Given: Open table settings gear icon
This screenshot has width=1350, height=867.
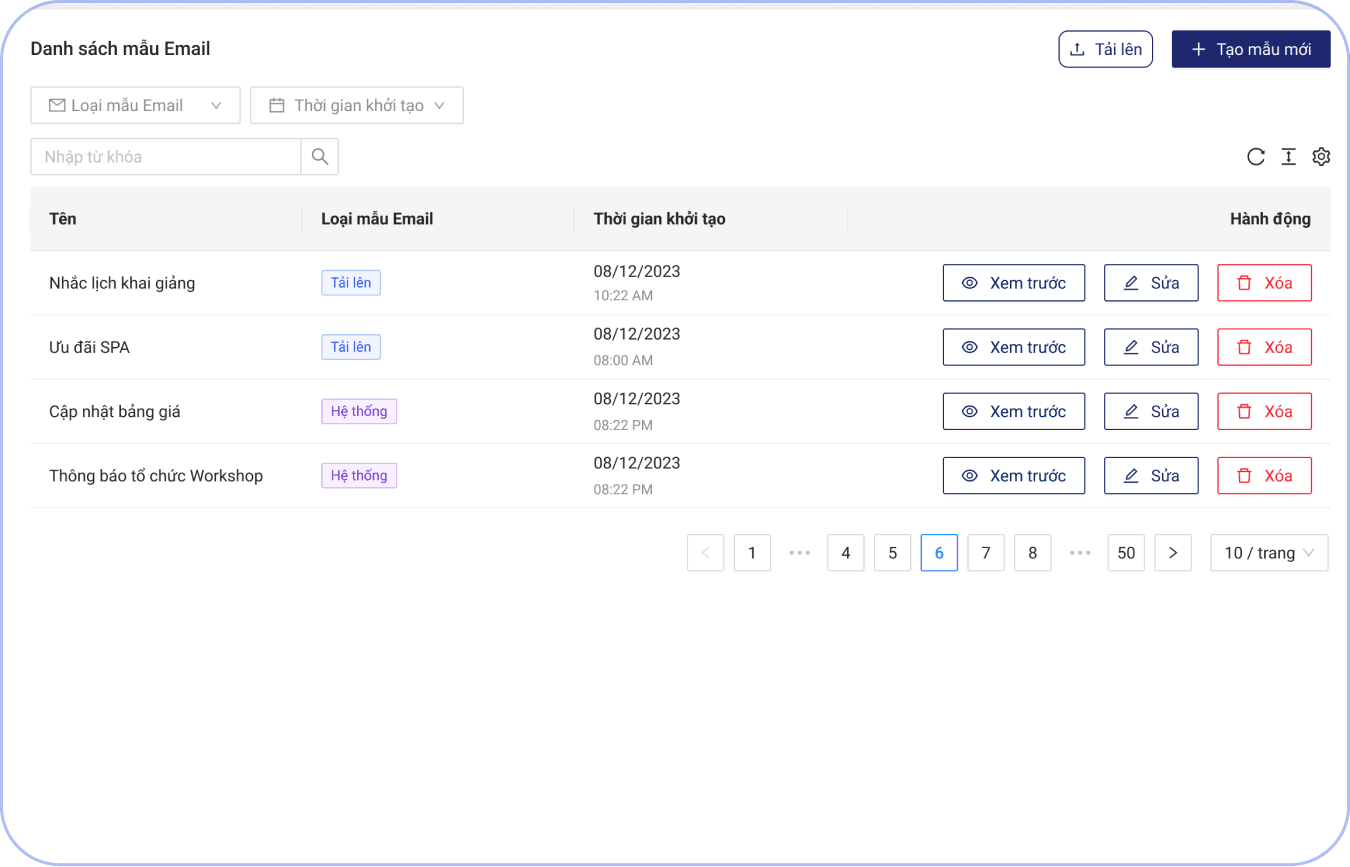Looking at the screenshot, I should [x=1321, y=157].
